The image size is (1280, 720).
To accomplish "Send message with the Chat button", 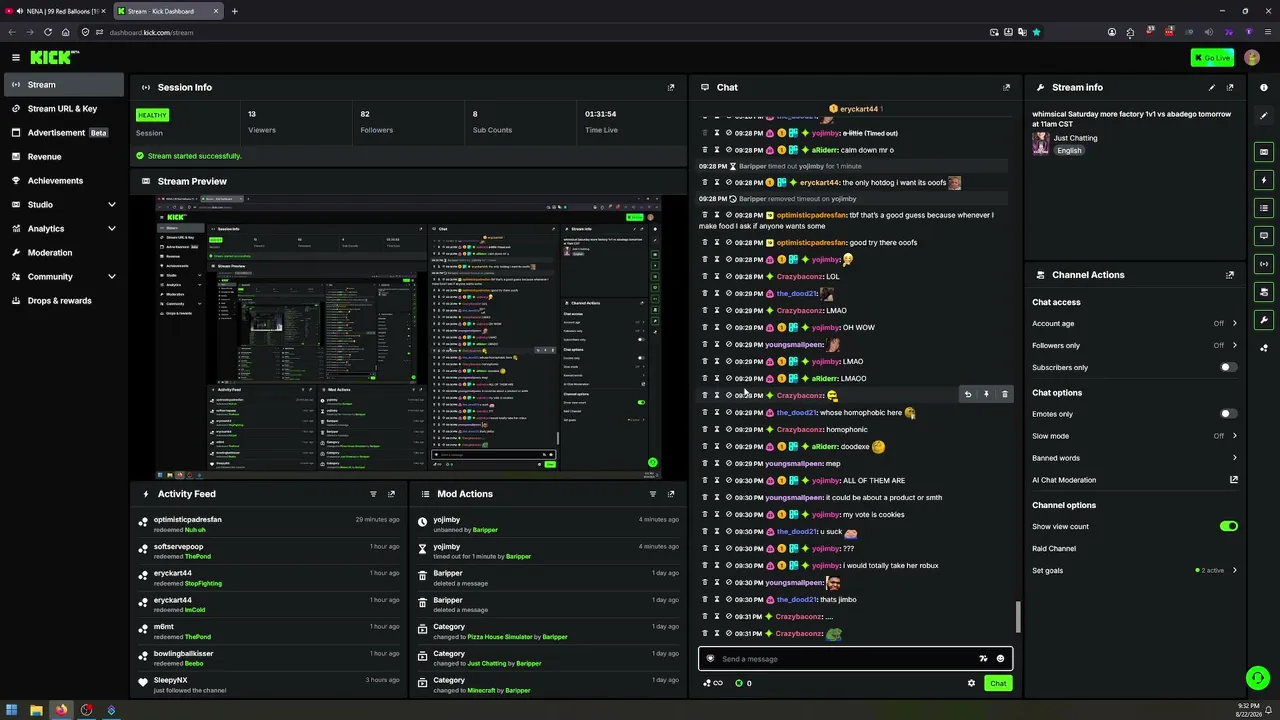I will pyautogui.click(x=998, y=683).
